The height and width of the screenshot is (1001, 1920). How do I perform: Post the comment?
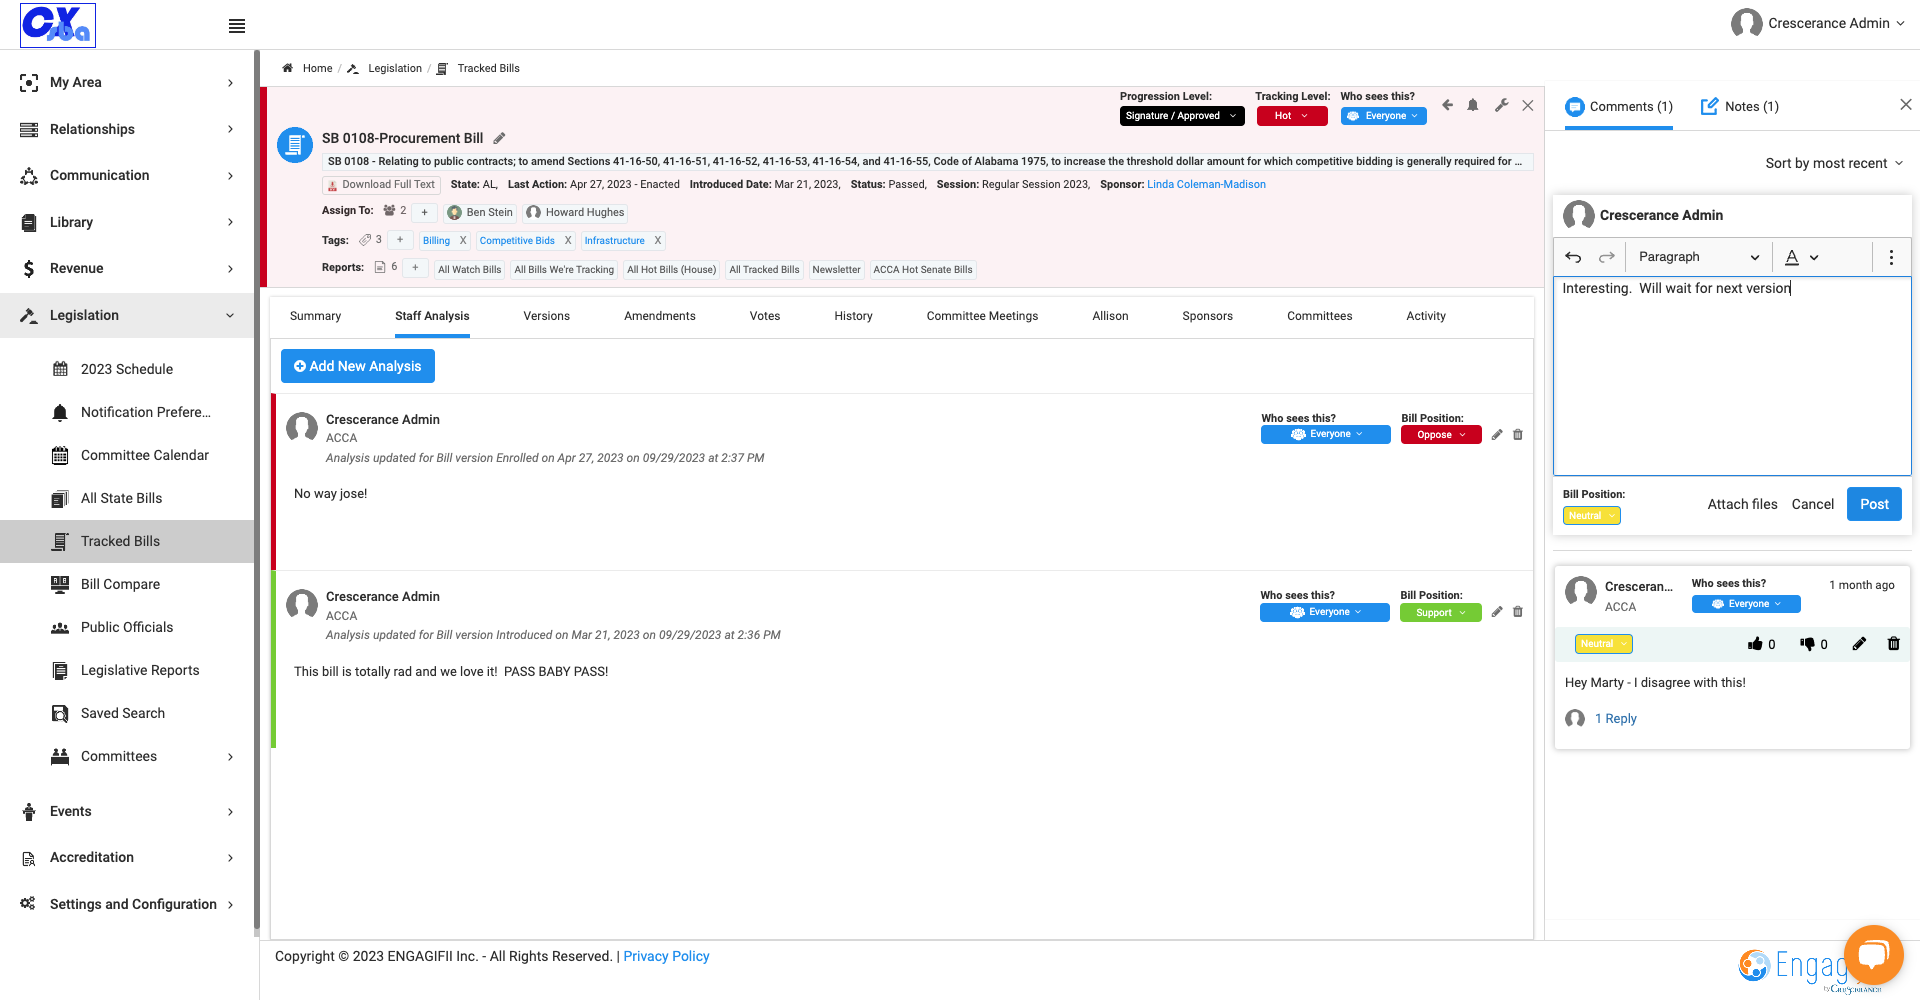tap(1874, 504)
